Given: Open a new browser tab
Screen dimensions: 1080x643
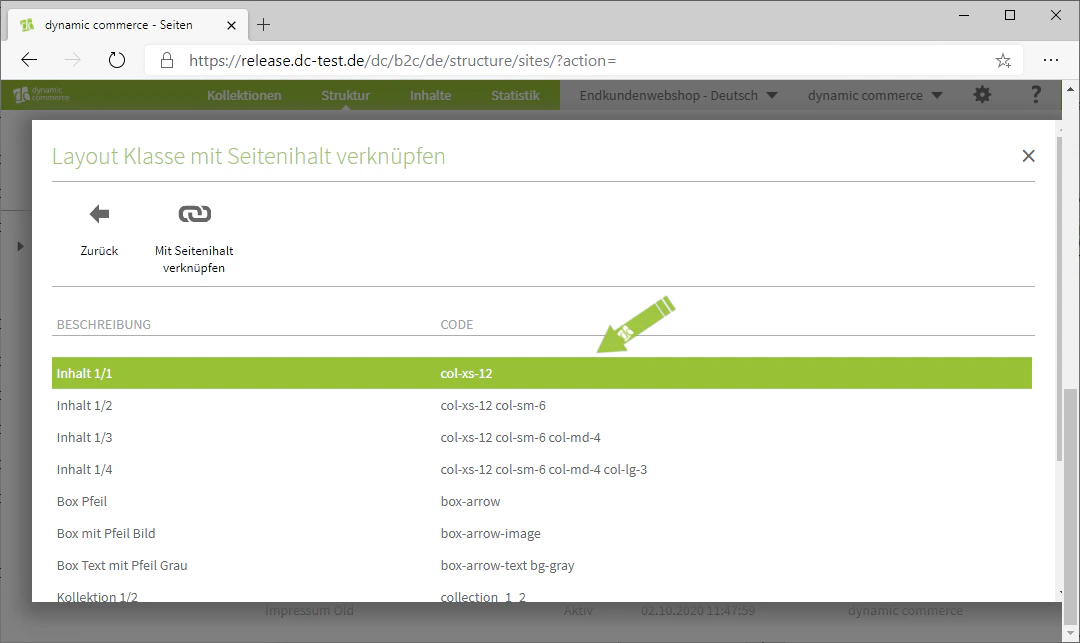Looking at the screenshot, I should [x=263, y=25].
